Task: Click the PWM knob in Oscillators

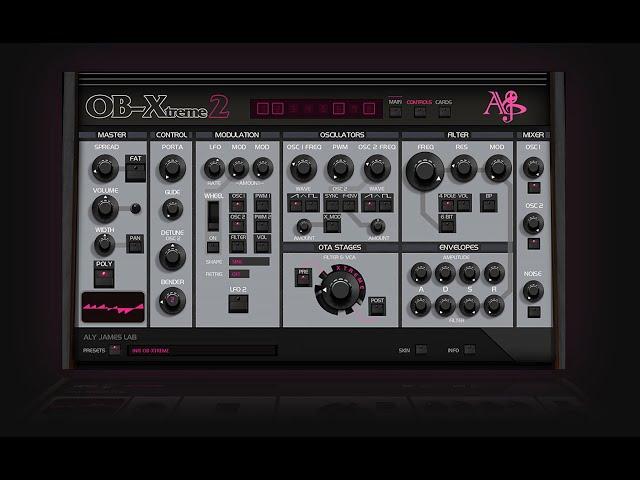Action: coord(340,168)
